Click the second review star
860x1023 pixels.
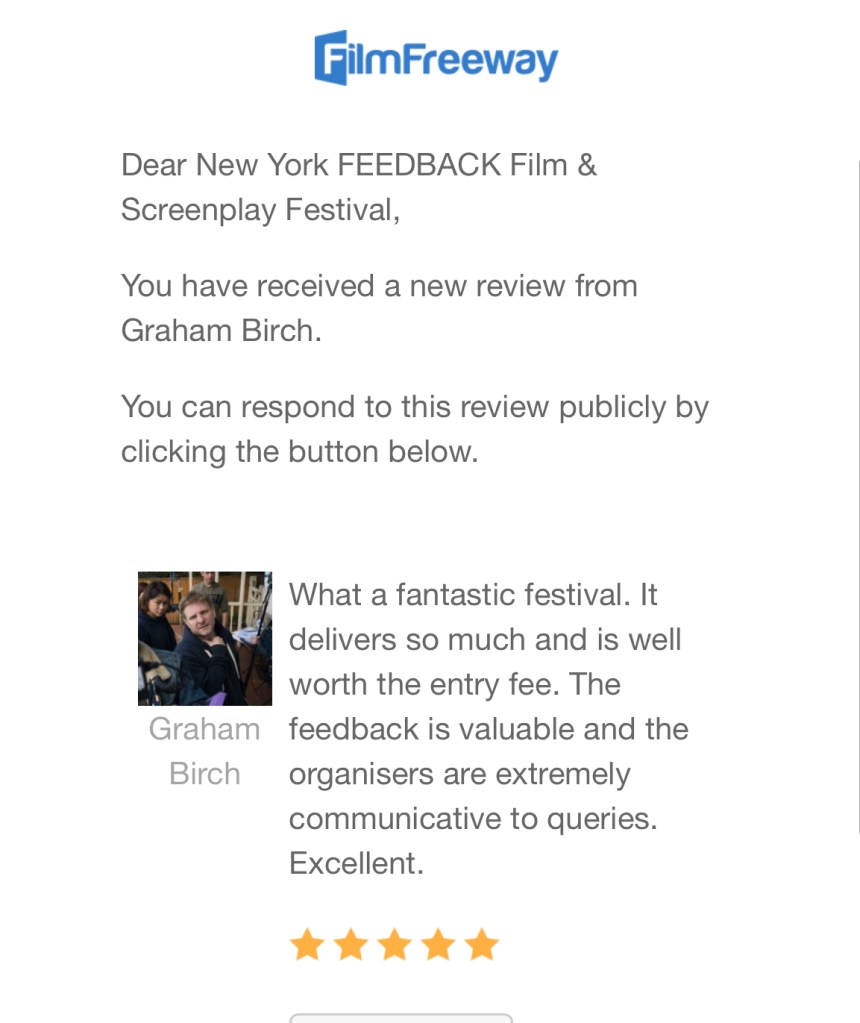350,944
